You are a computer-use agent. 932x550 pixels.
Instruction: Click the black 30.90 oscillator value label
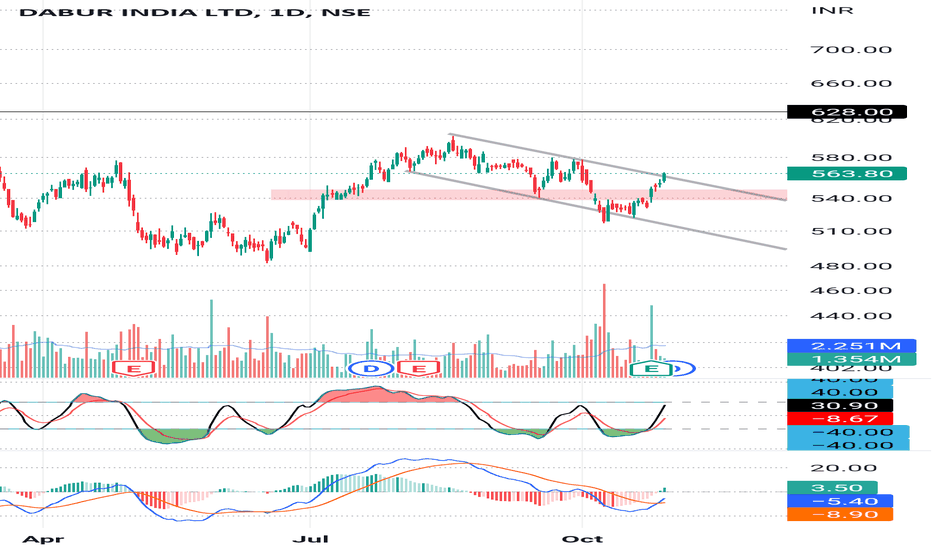tap(840, 406)
